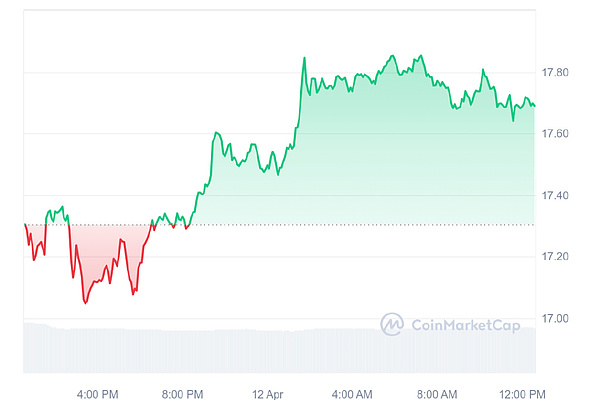The width and height of the screenshot is (600, 400).
Task: Click the CoinMarketCap logo icon
Action: click(x=392, y=323)
